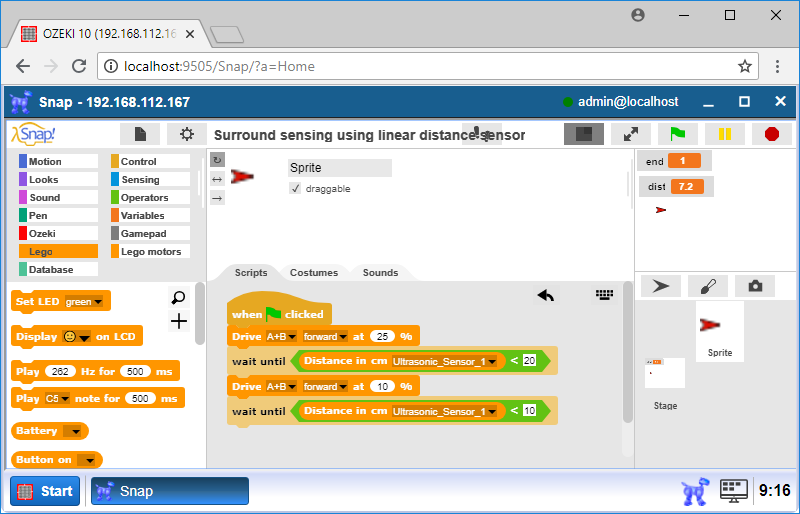Click the 10 speed value field in Drive block
This screenshot has height=514, width=800.
click(382, 386)
